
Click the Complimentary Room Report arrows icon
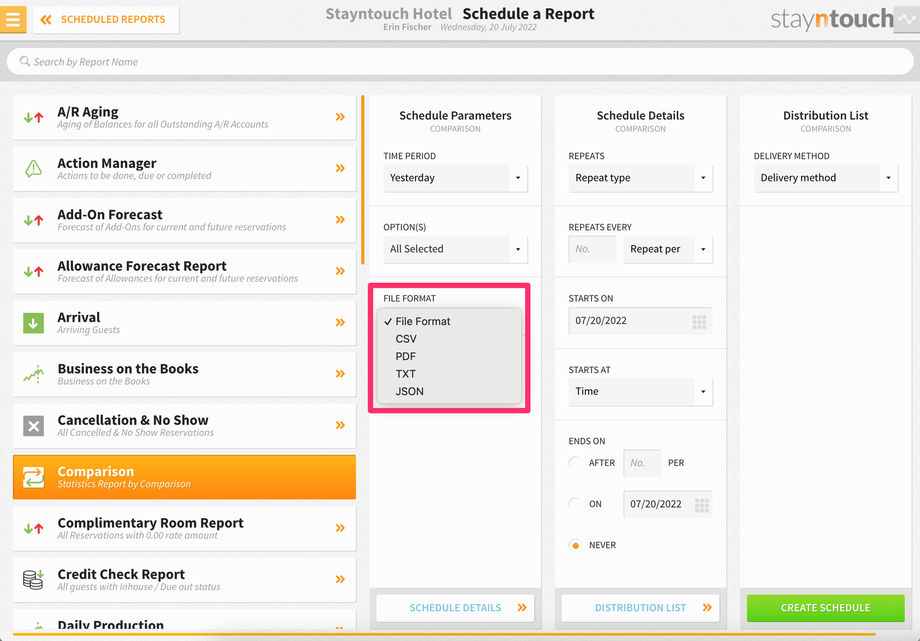click(x=33, y=528)
